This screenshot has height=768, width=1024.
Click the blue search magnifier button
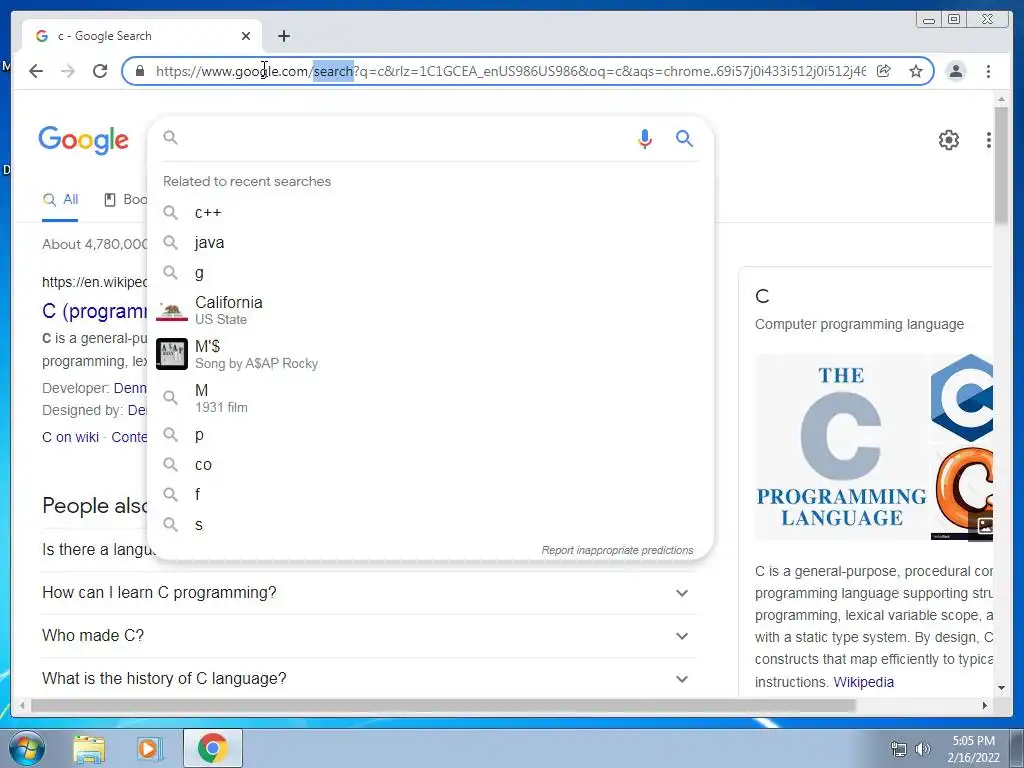click(684, 138)
